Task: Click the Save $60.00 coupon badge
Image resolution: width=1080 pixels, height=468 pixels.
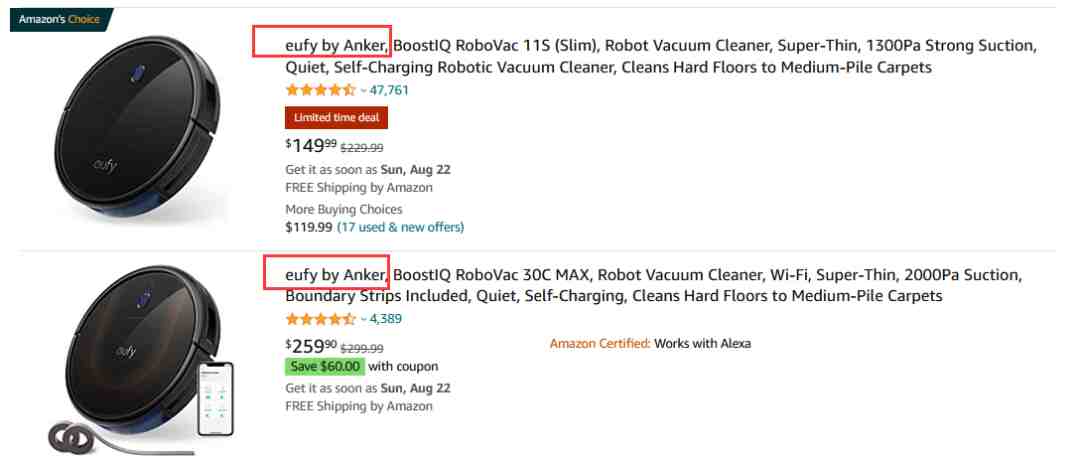Action: [325, 366]
